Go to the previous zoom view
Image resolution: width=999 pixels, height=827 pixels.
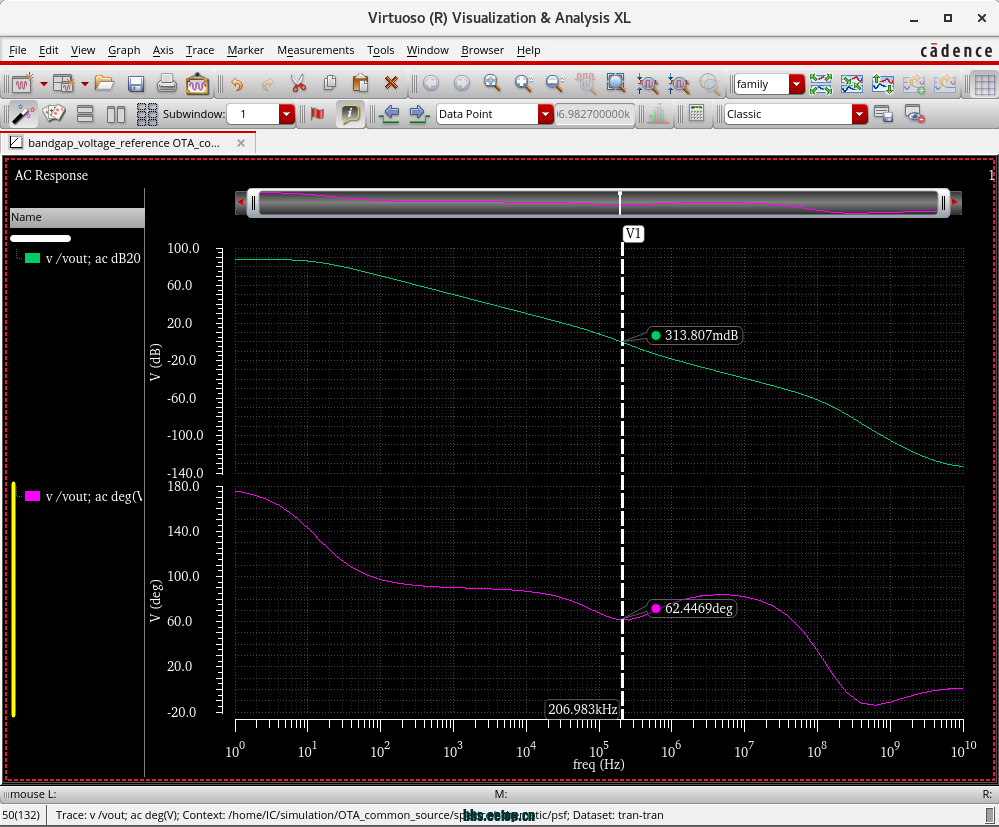pos(431,84)
